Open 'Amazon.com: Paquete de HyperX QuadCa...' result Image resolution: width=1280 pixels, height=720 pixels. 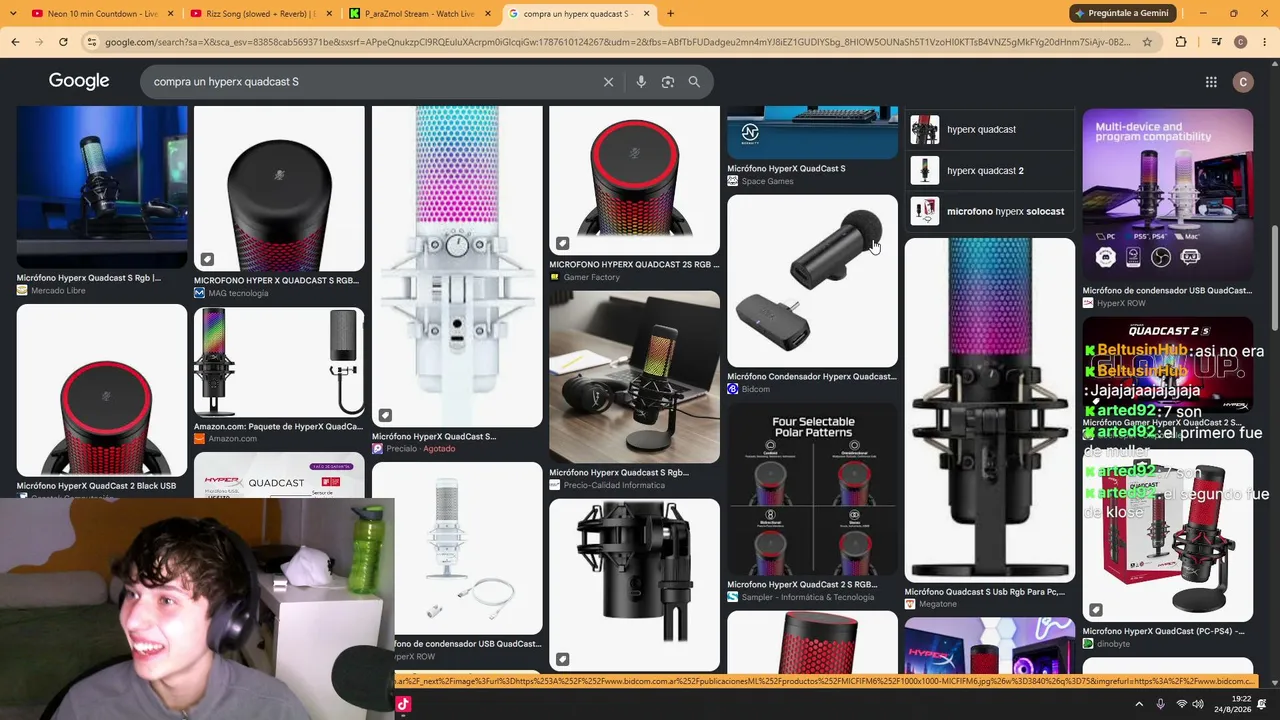279,427
